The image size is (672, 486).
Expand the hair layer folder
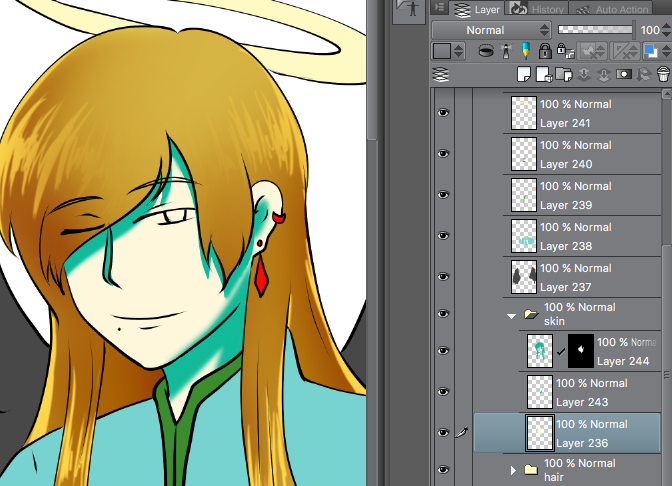[x=513, y=470]
